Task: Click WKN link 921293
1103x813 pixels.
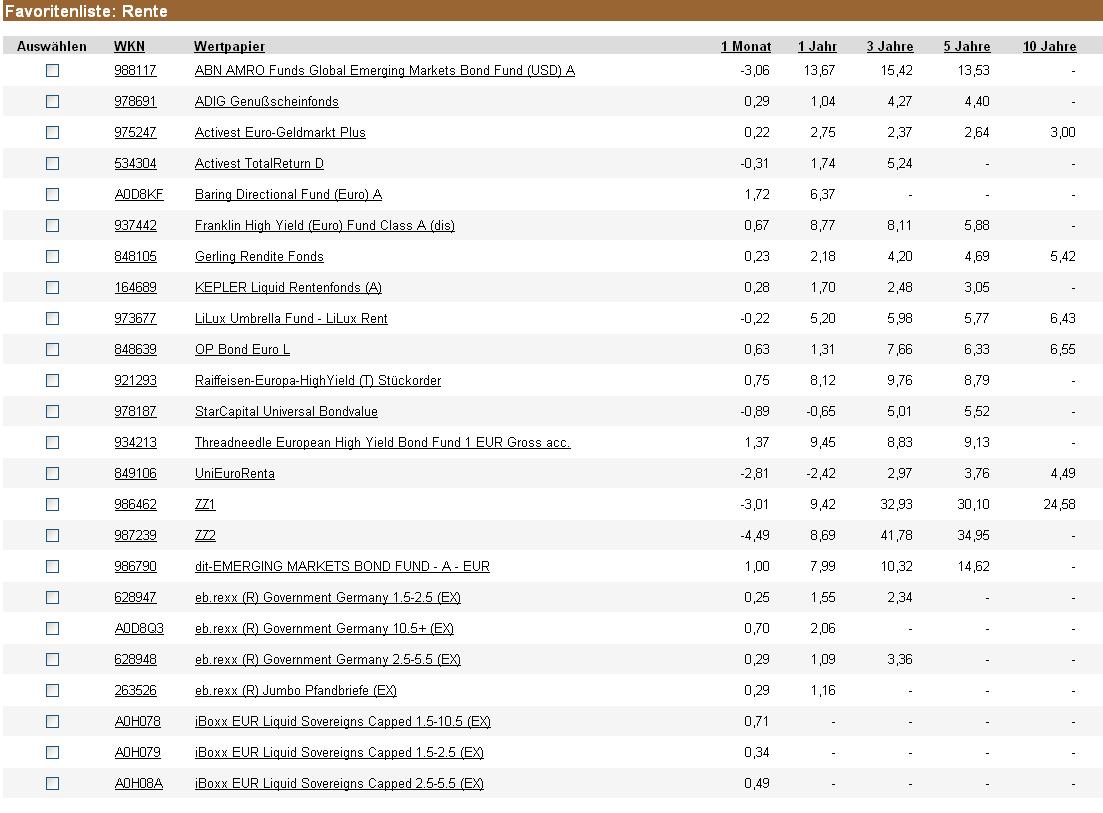Action: click(x=135, y=380)
